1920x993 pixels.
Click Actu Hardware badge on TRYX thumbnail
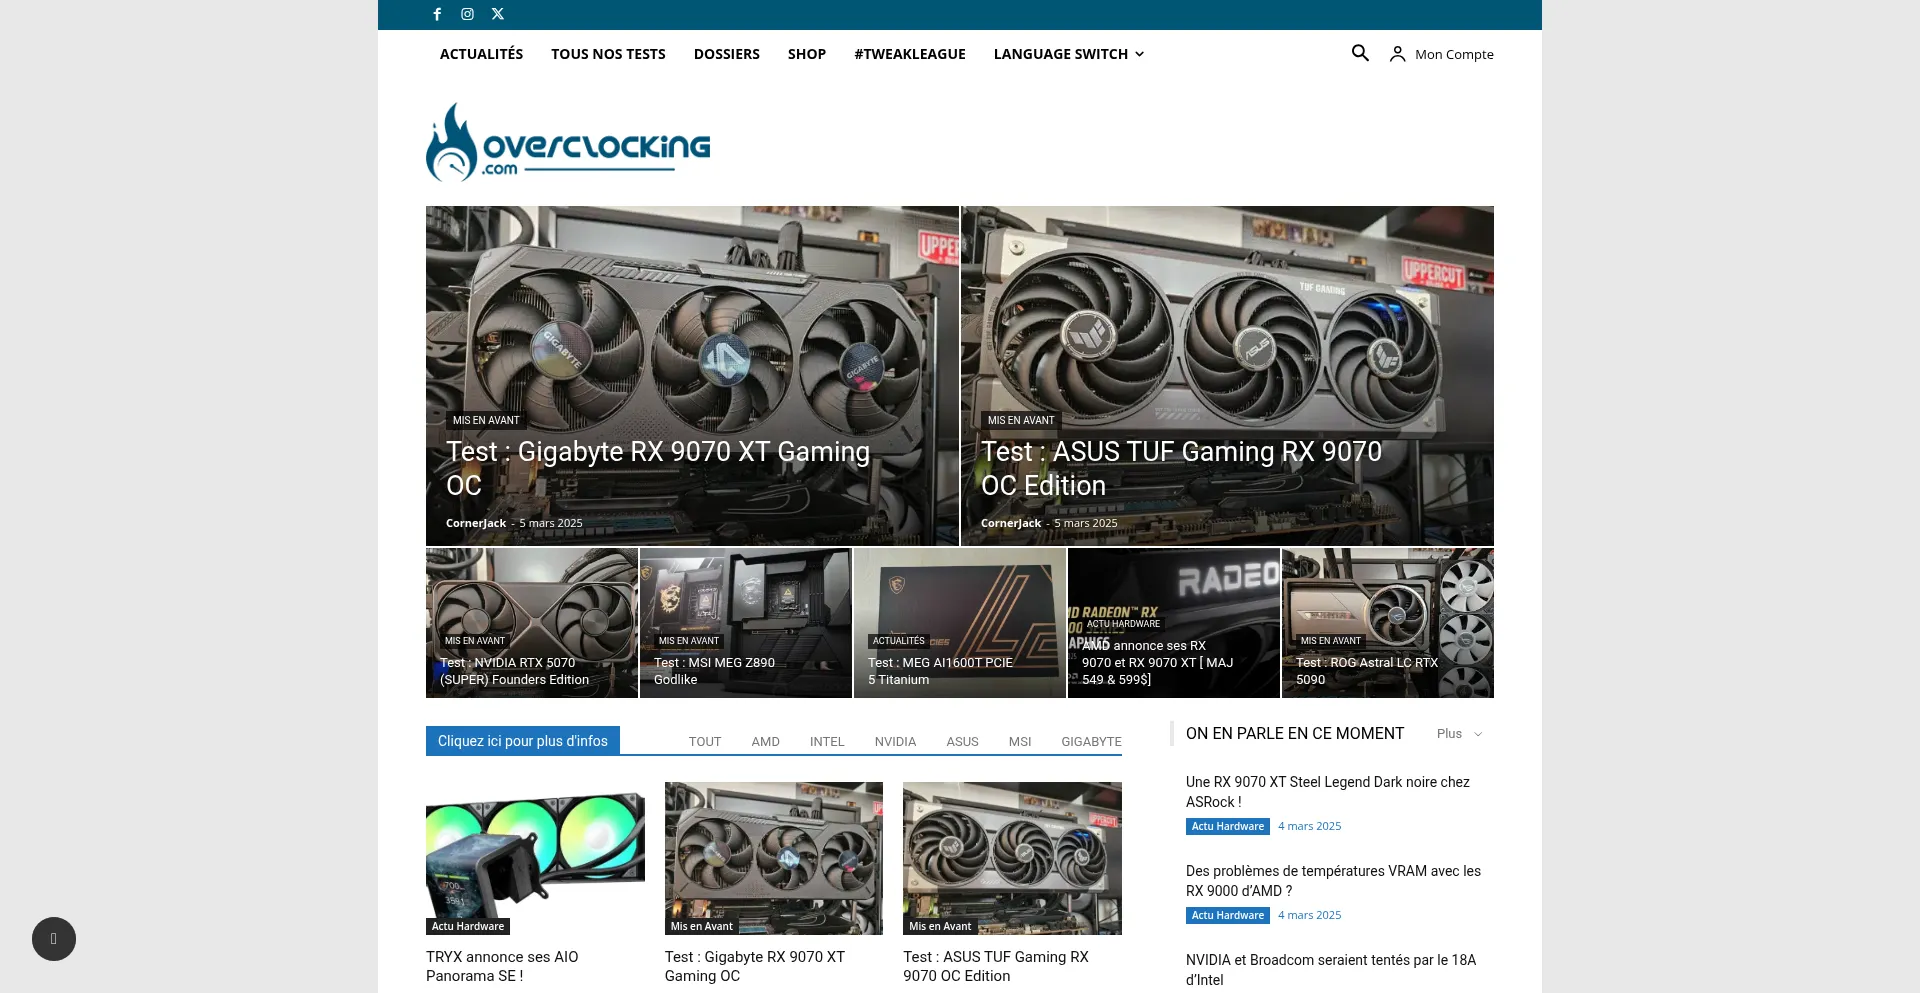click(468, 926)
